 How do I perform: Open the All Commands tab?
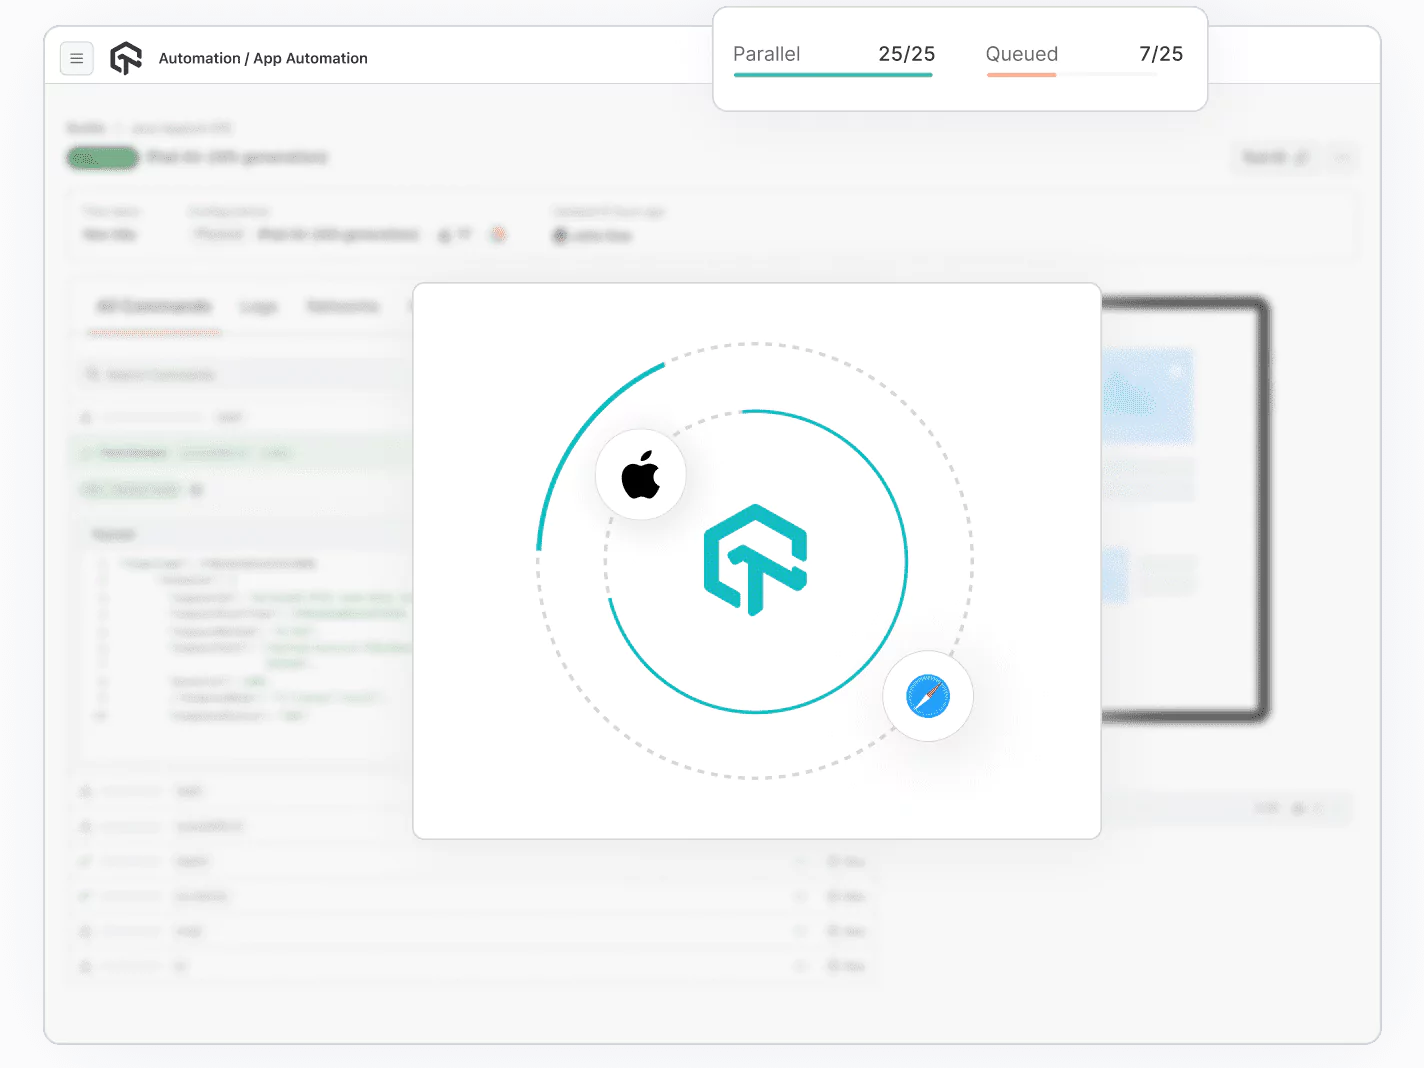coord(153,307)
